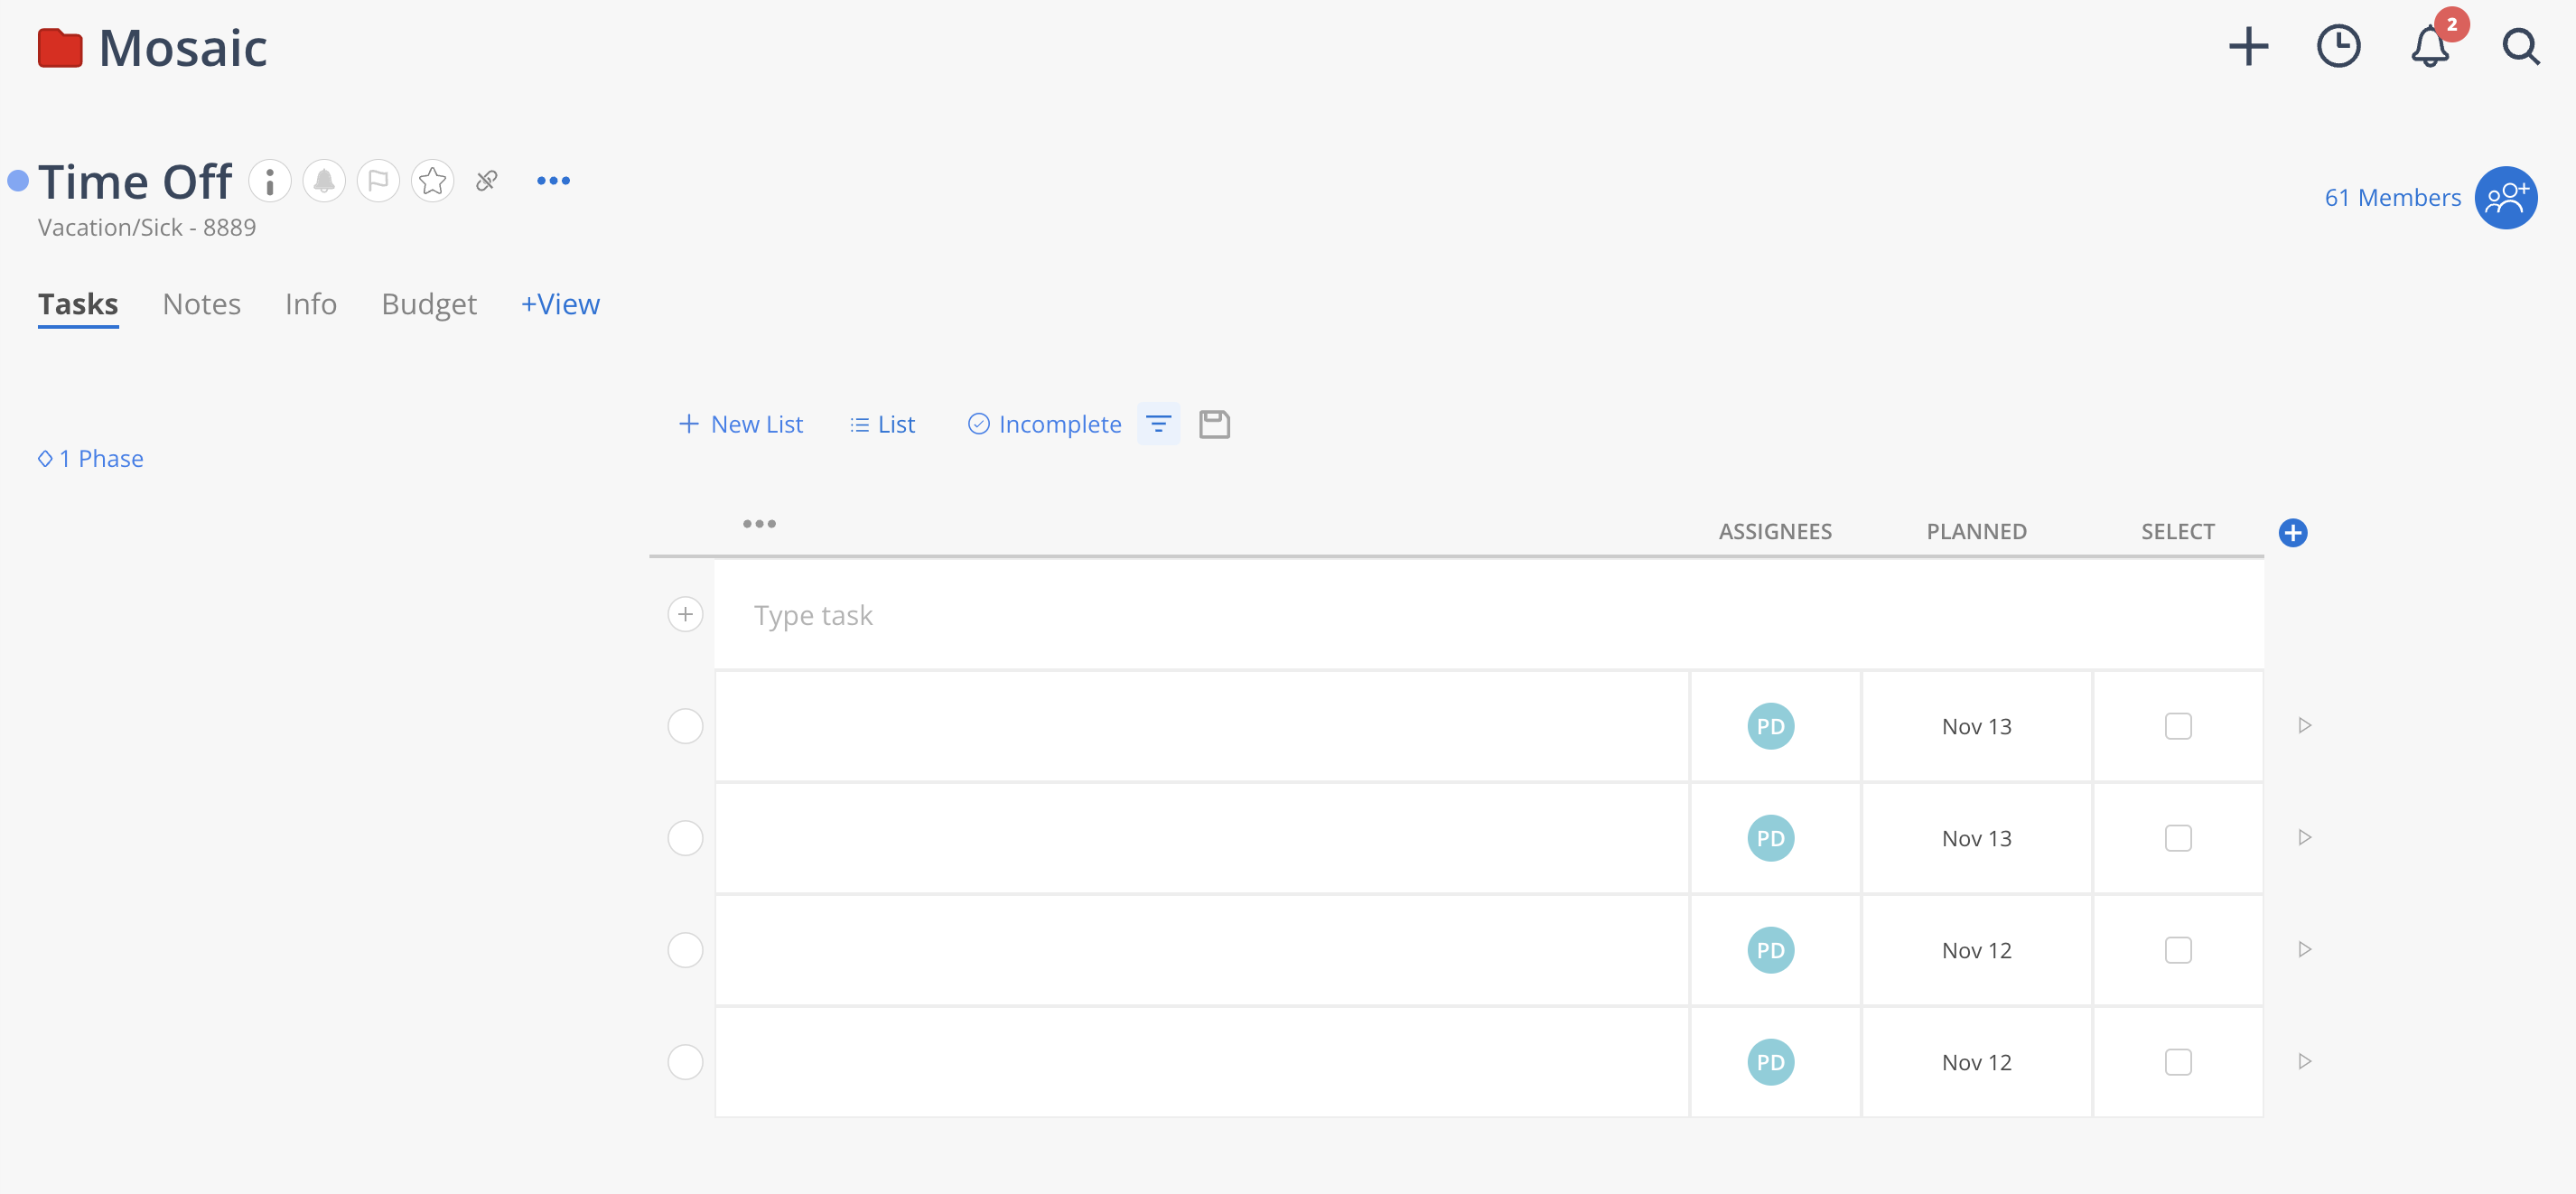Screen dimensions: 2576x1194
Task: Switch to the Budget tab
Action: point(429,304)
